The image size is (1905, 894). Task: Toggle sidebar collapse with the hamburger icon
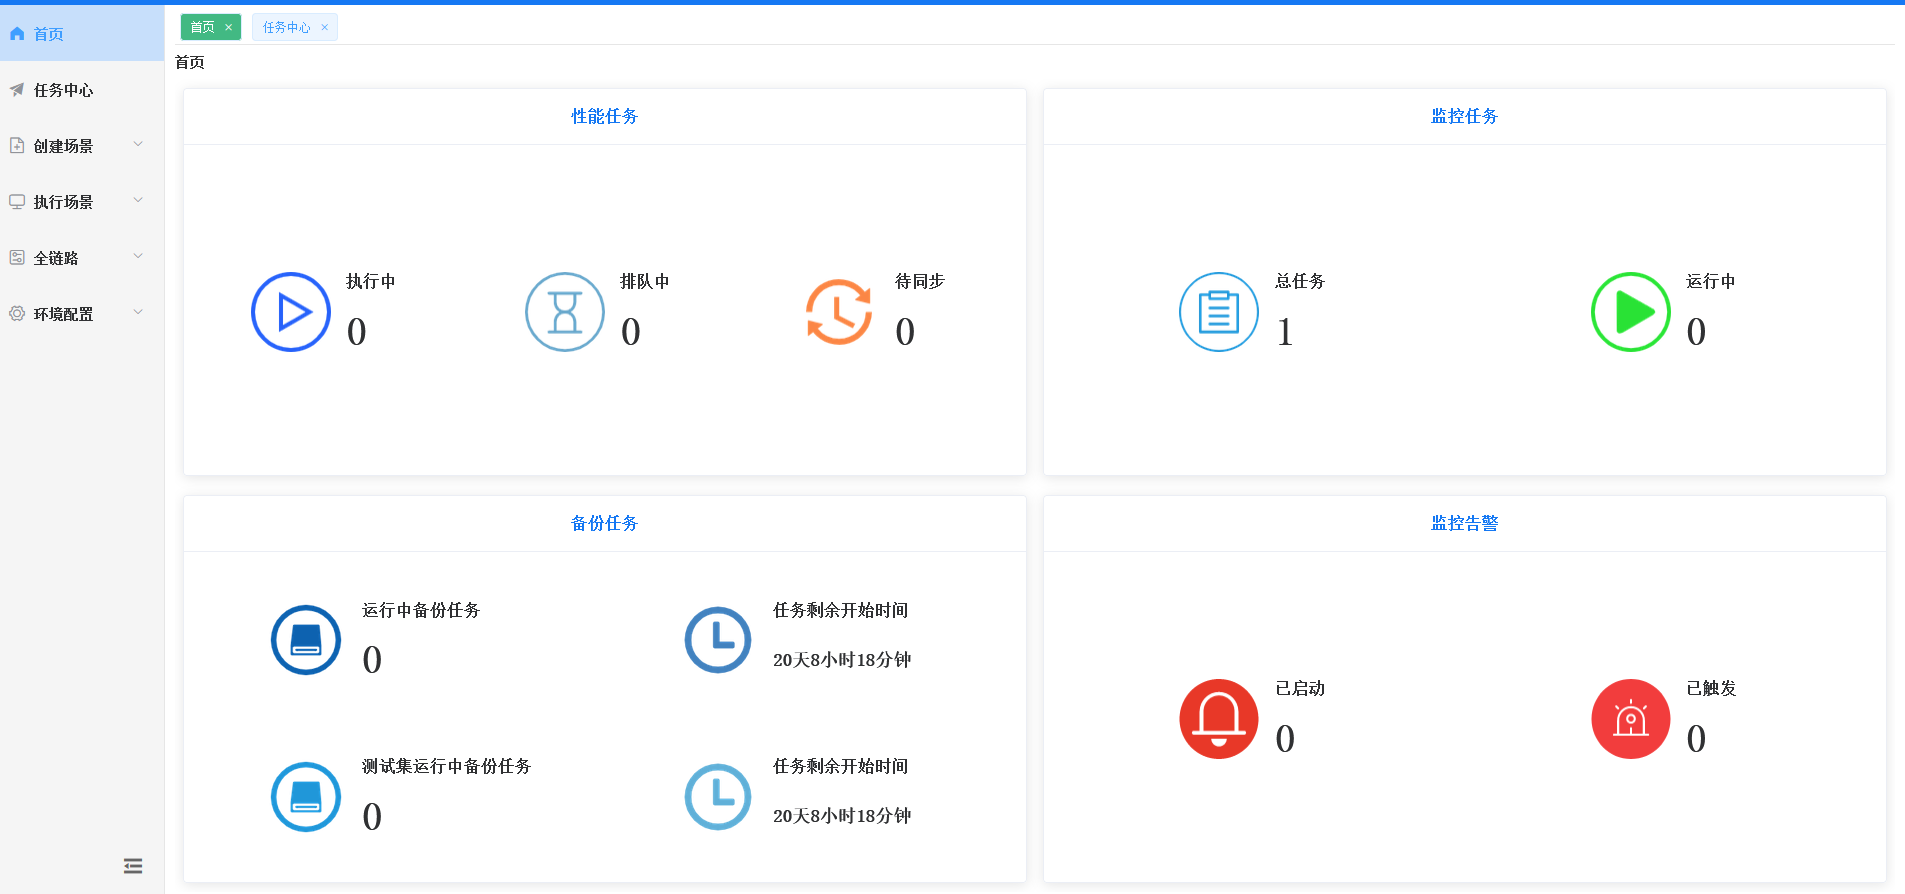[x=133, y=866]
